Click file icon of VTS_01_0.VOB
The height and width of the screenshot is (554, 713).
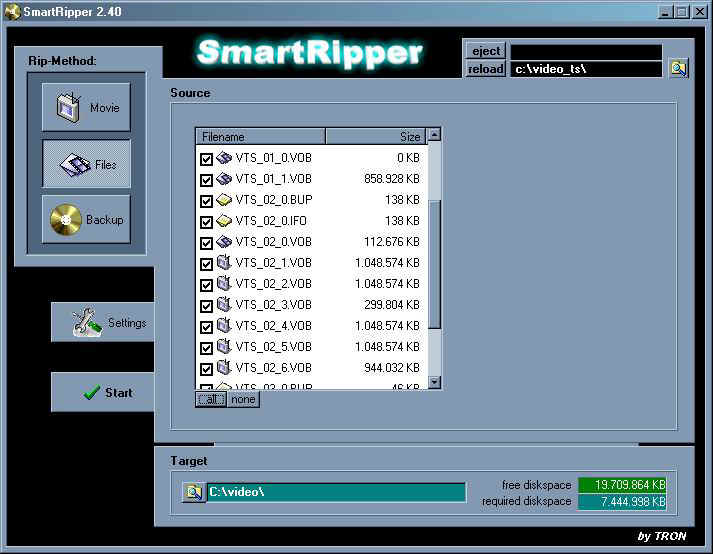coord(224,157)
